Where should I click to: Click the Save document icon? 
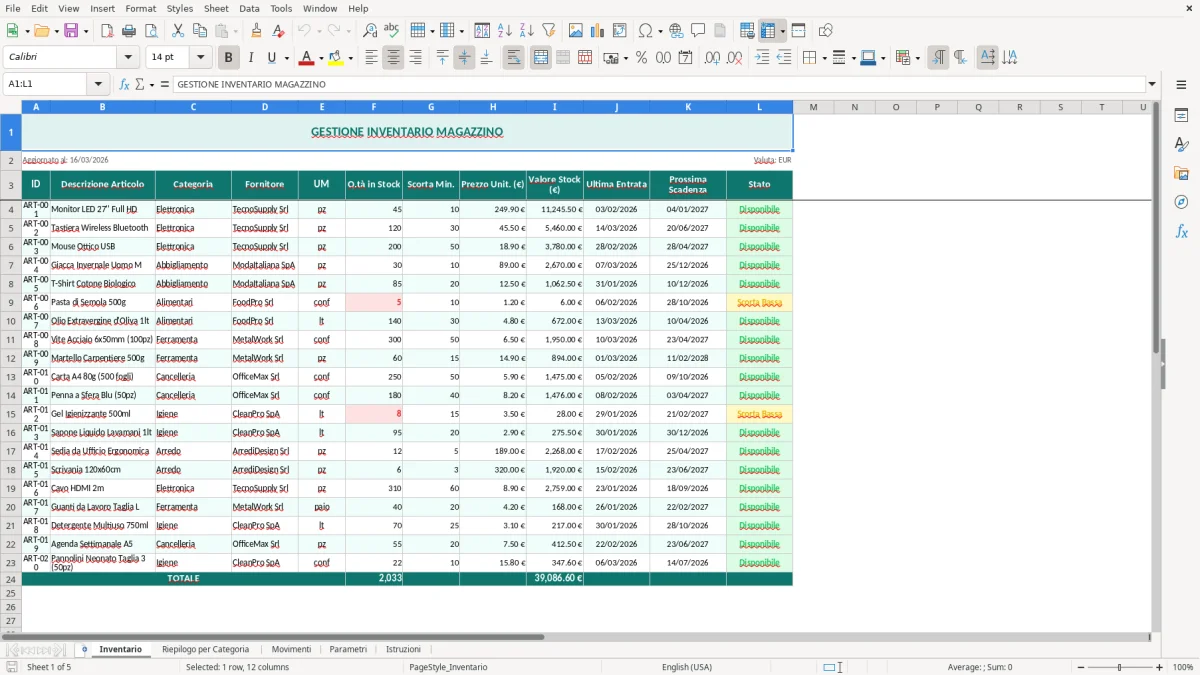[x=71, y=31]
